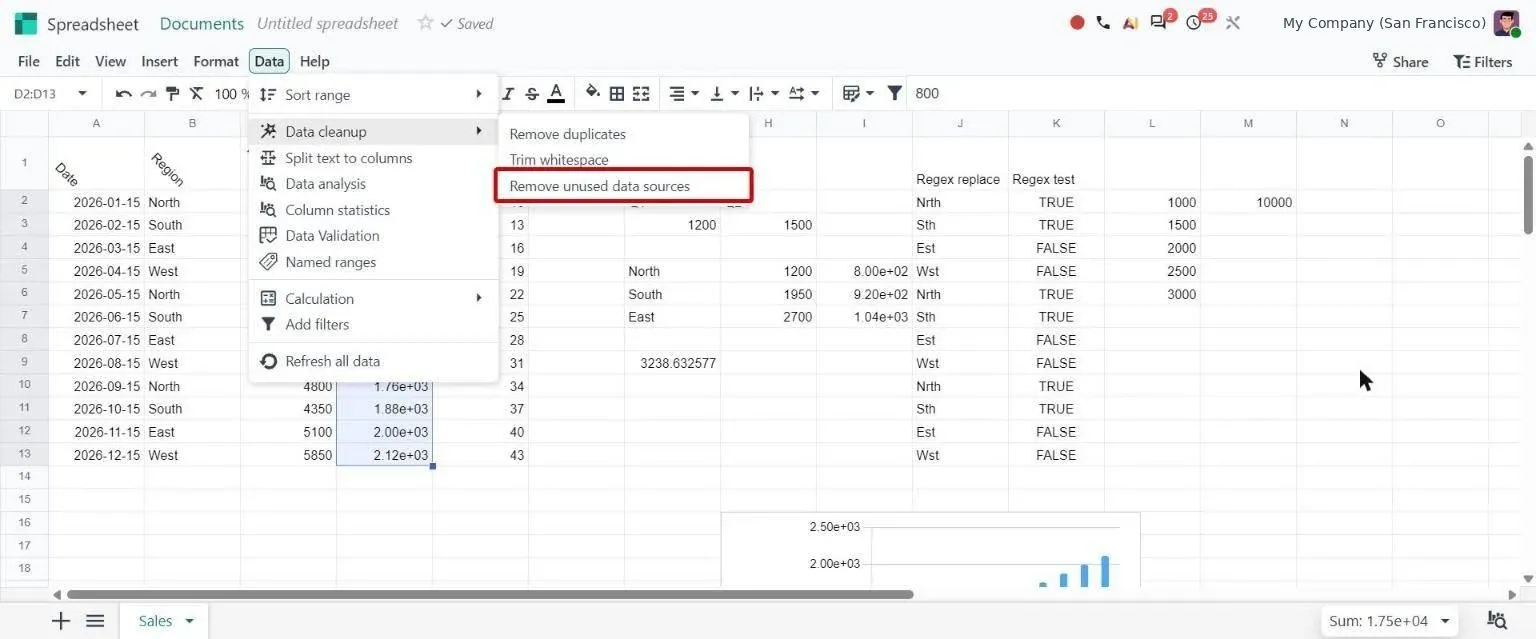Select Remove duplicates option
1536x639 pixels.
623,134
